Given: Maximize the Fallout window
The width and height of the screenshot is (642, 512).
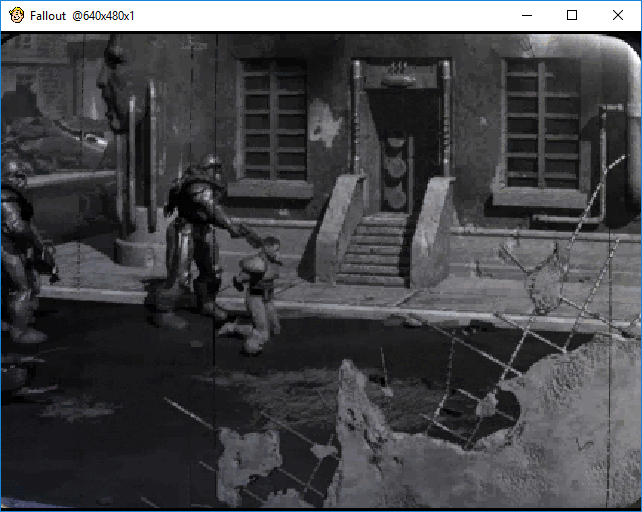Looking at the screenshot, I should [x=572, y=16].
